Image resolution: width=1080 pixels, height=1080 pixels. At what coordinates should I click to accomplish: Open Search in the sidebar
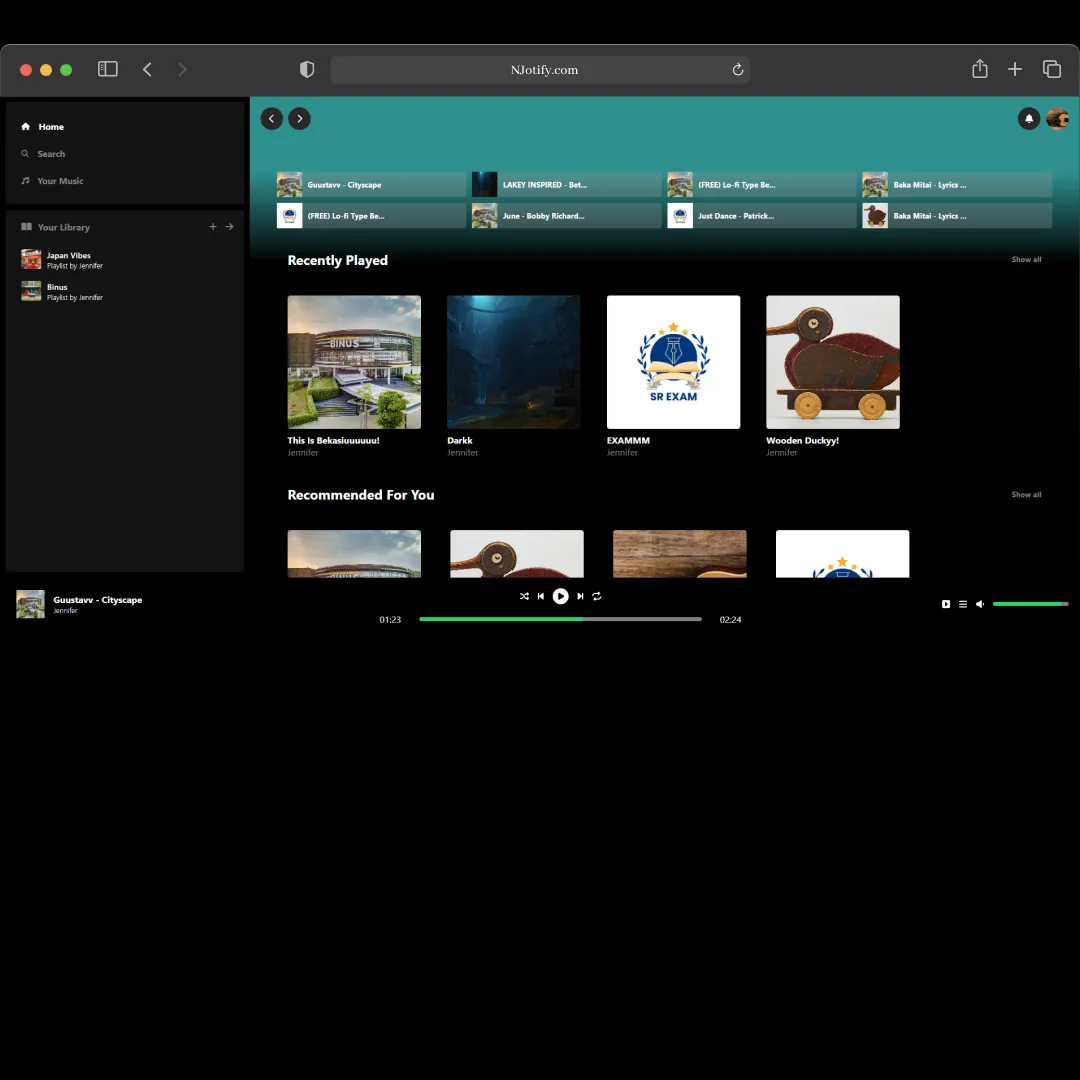pos(43,154)
